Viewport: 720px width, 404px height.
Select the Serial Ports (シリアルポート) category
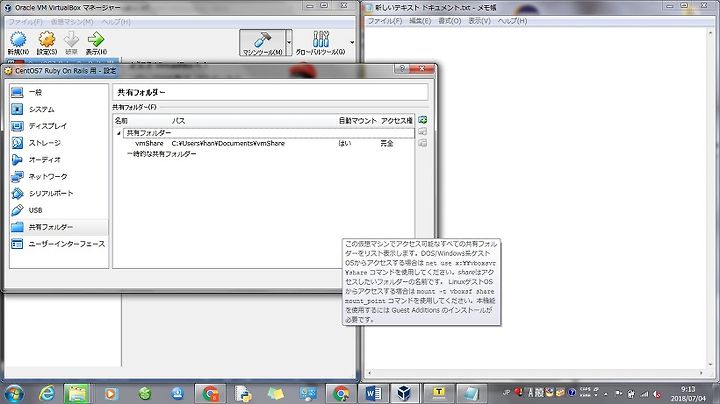coord(59,193)
